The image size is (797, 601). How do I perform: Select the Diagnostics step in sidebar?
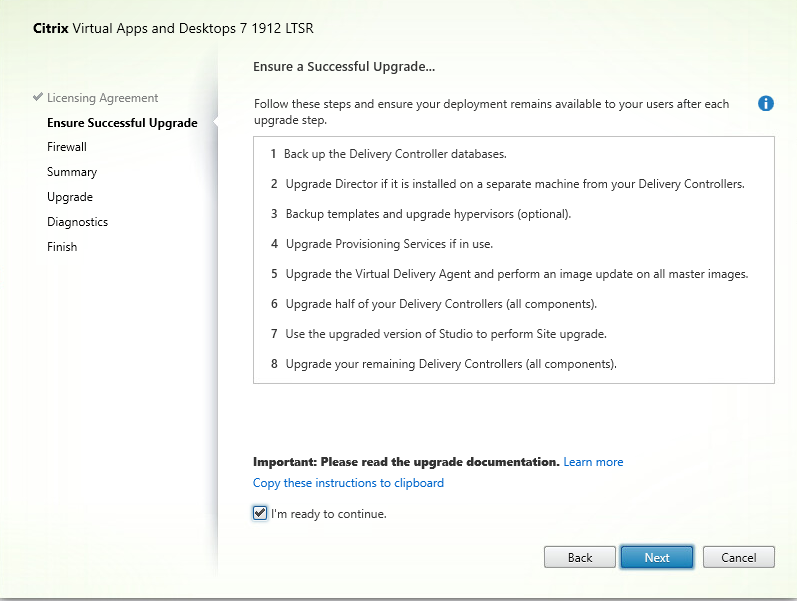coord(77,222)
